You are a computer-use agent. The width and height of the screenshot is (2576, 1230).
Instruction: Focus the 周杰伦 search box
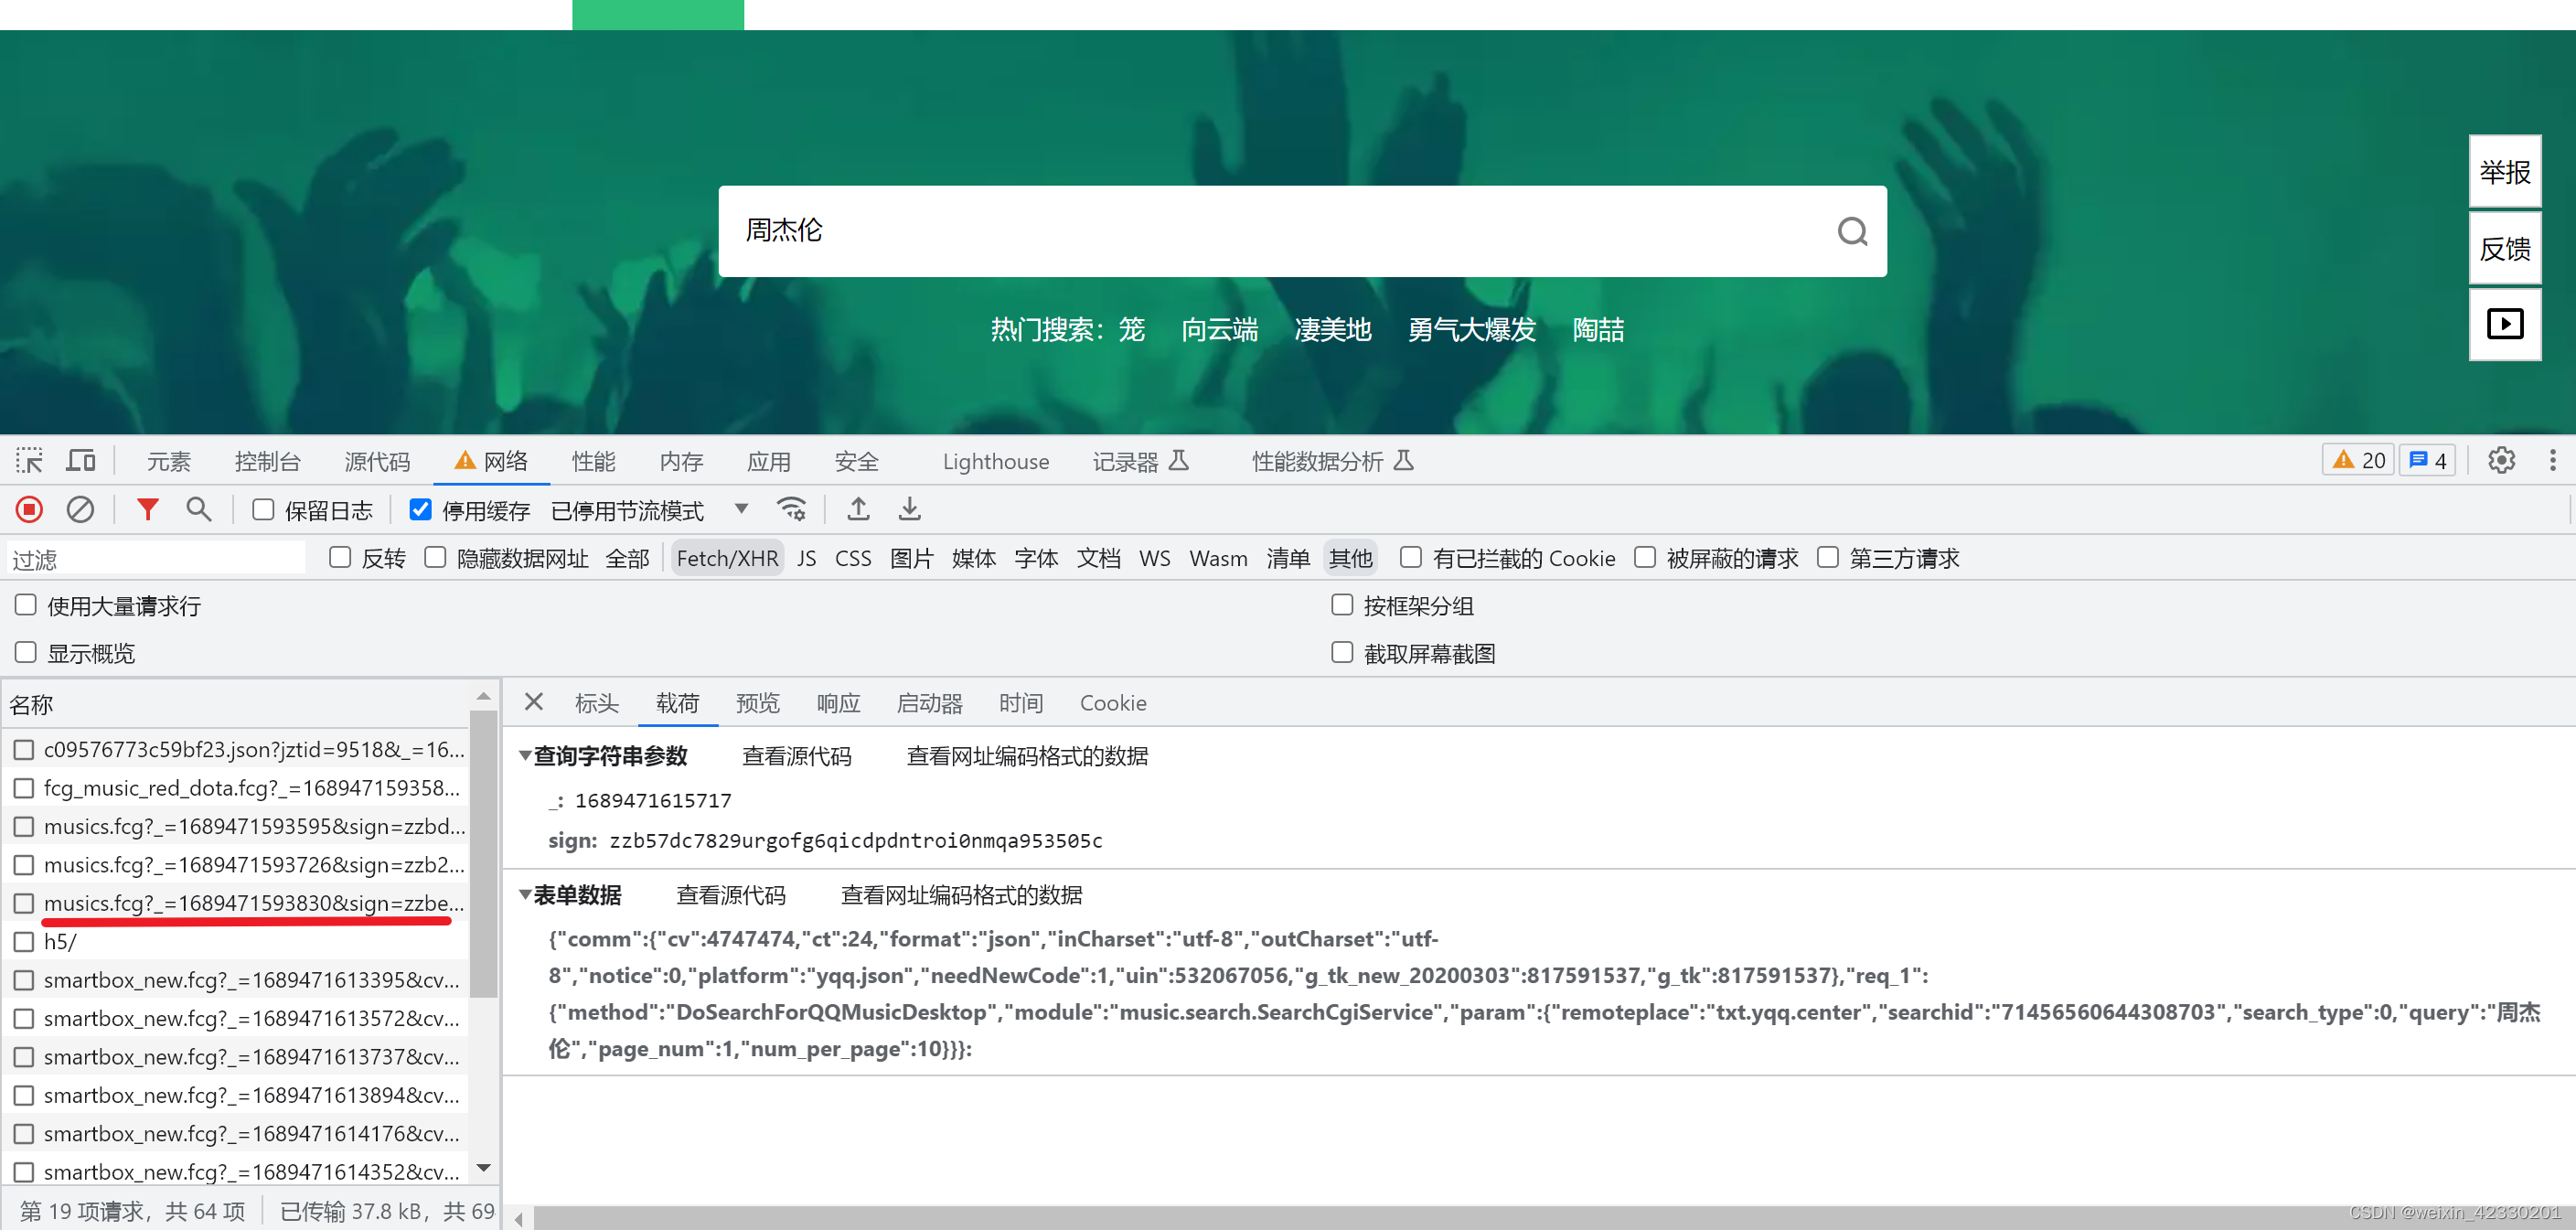[x=1301, y=231]
